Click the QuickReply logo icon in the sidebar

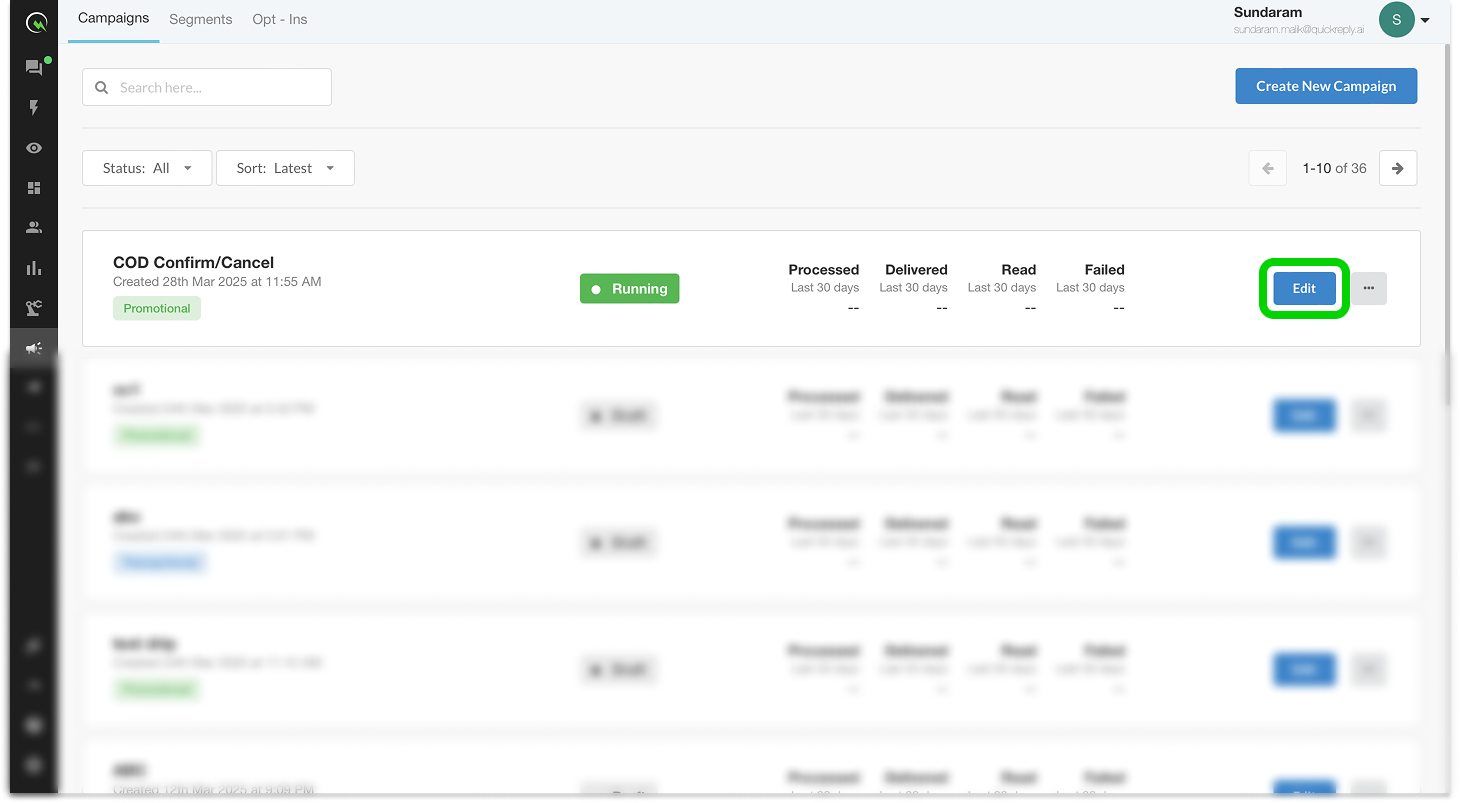pyautogui.click(x=35, y=22)
